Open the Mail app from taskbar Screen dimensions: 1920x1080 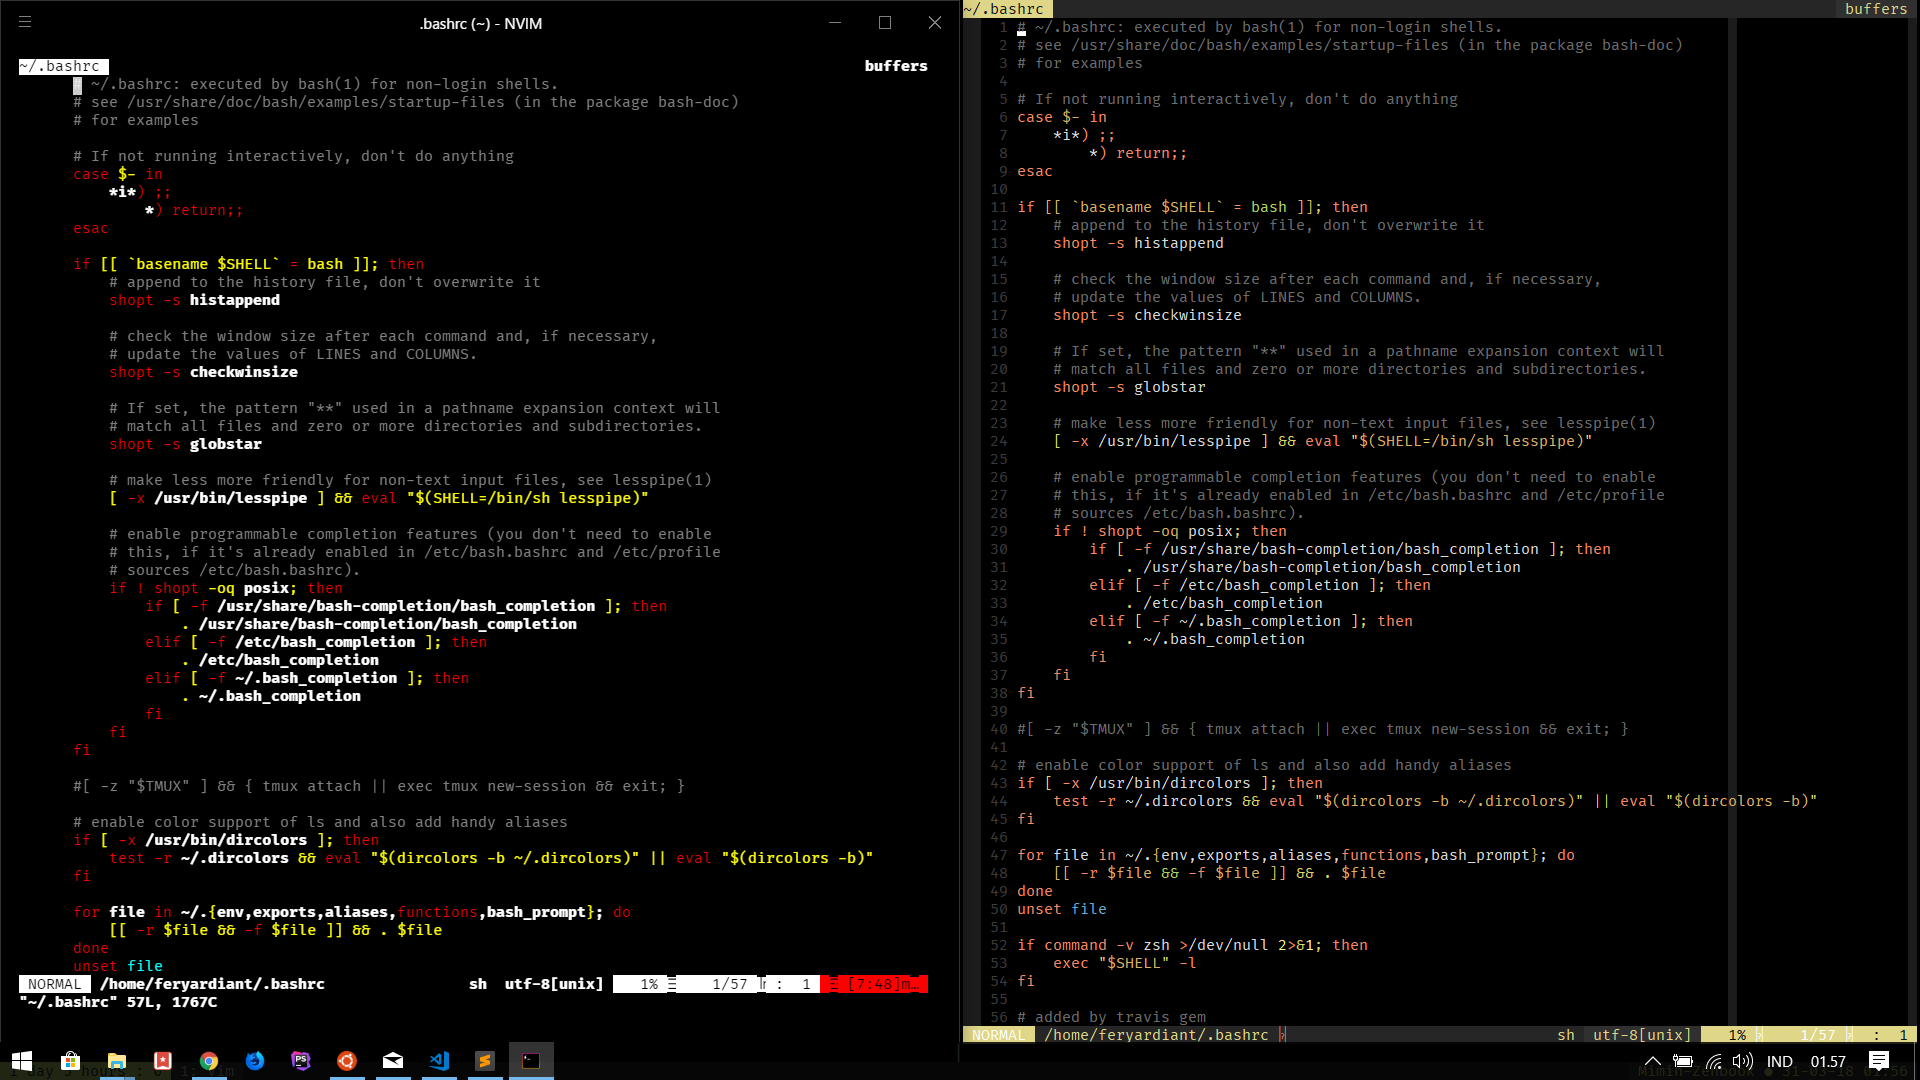[393, 1061]
